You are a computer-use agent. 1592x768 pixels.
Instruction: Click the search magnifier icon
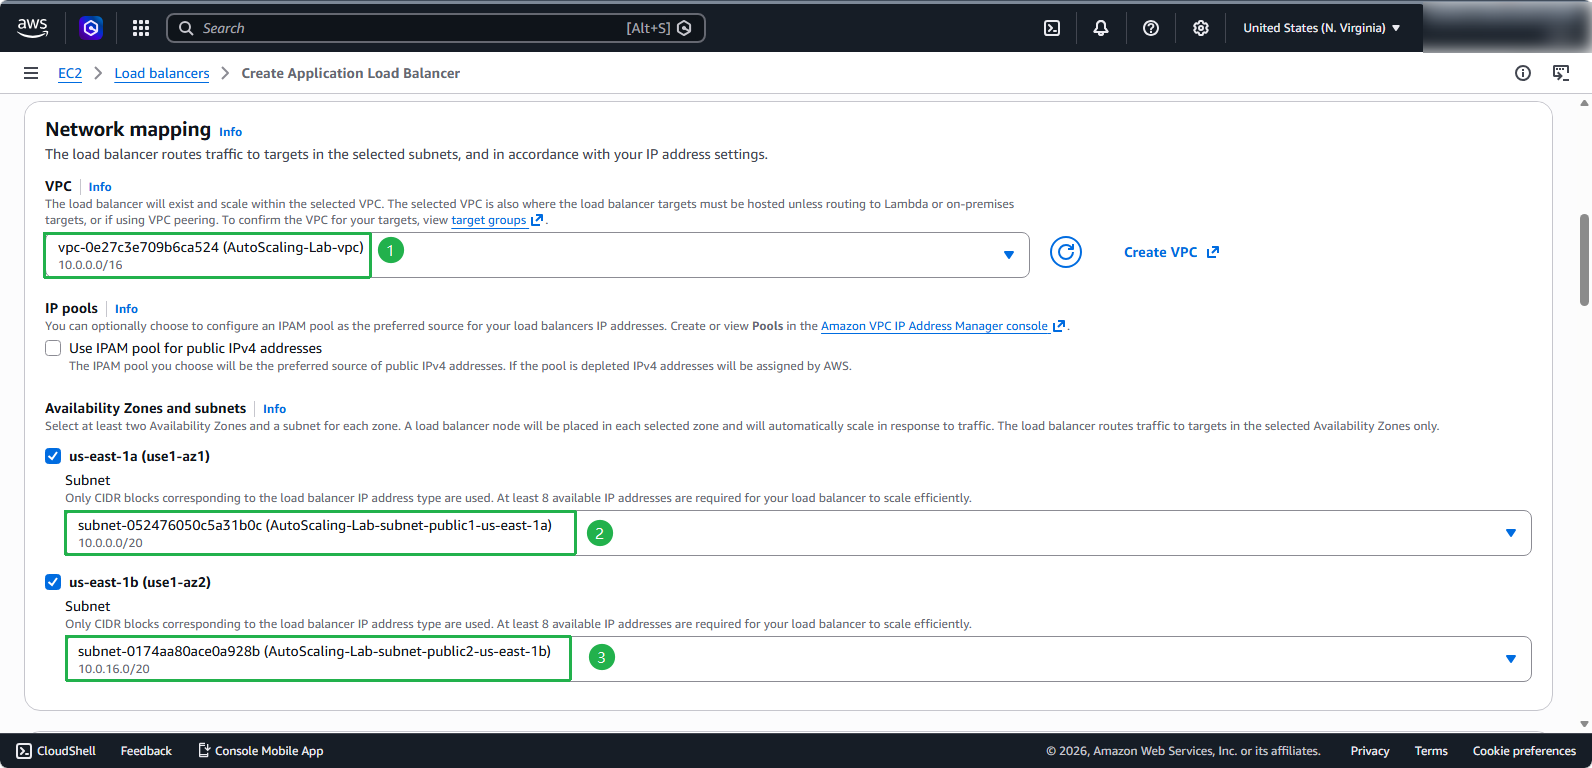coord(186,28)
